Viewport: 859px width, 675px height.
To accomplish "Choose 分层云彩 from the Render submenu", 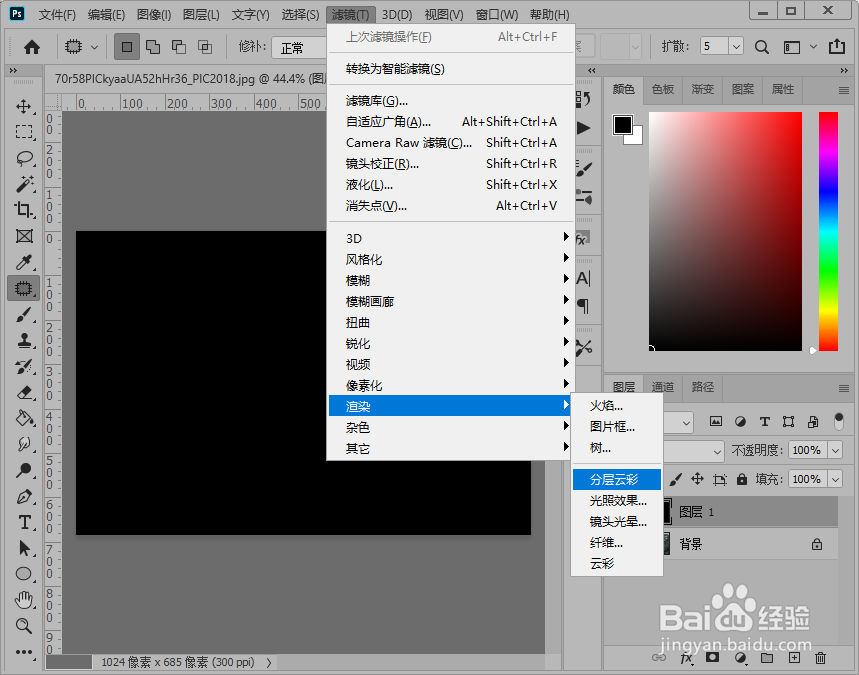I will pyautogui.click(x=614, y=479).
